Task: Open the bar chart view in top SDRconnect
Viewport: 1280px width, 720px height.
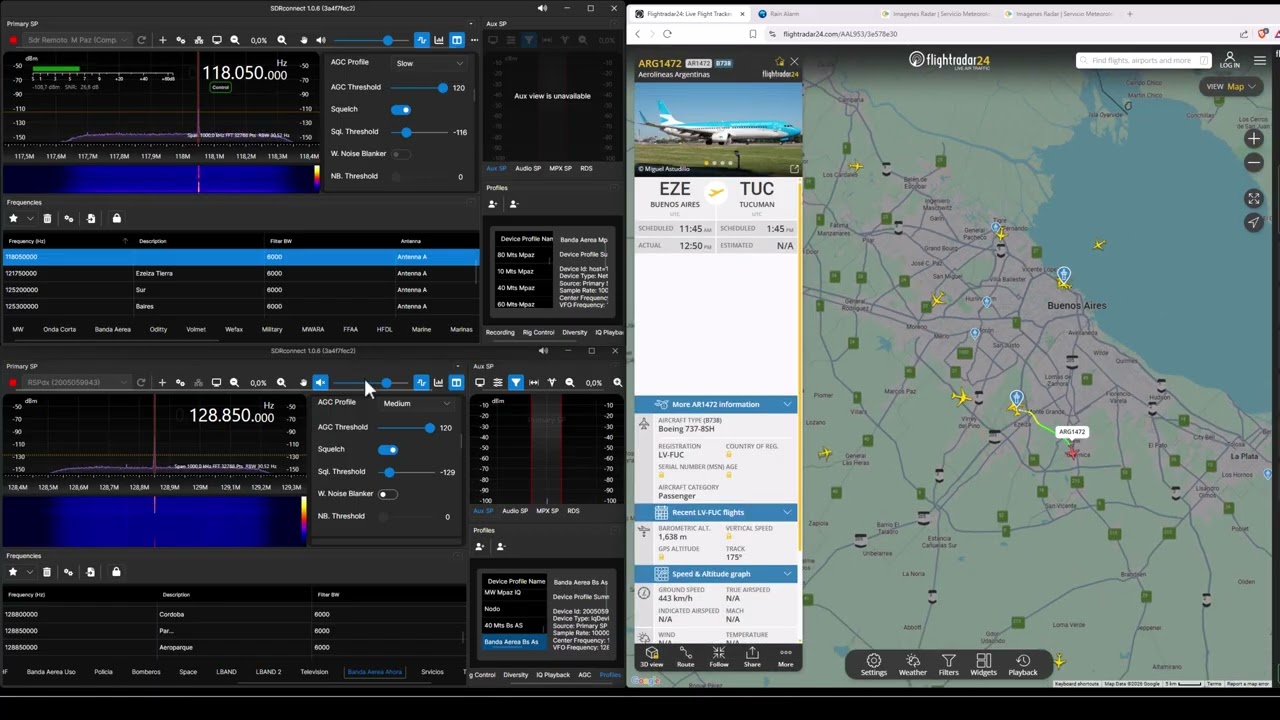Action: (x=439, y=40)
